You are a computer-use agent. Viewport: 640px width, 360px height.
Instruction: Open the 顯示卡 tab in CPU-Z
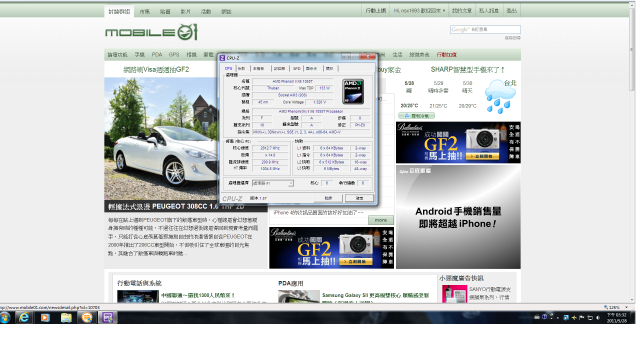coord(312,68)
